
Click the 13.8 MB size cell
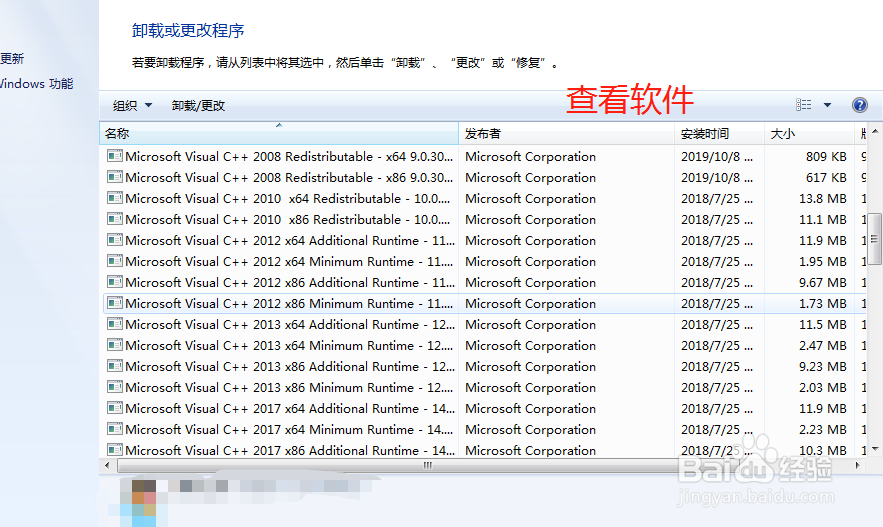[823, 199]
